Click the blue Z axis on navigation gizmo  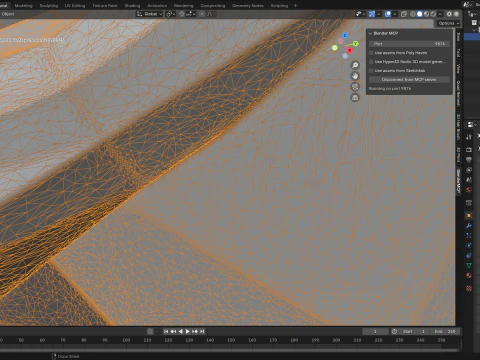coord(345,35)
